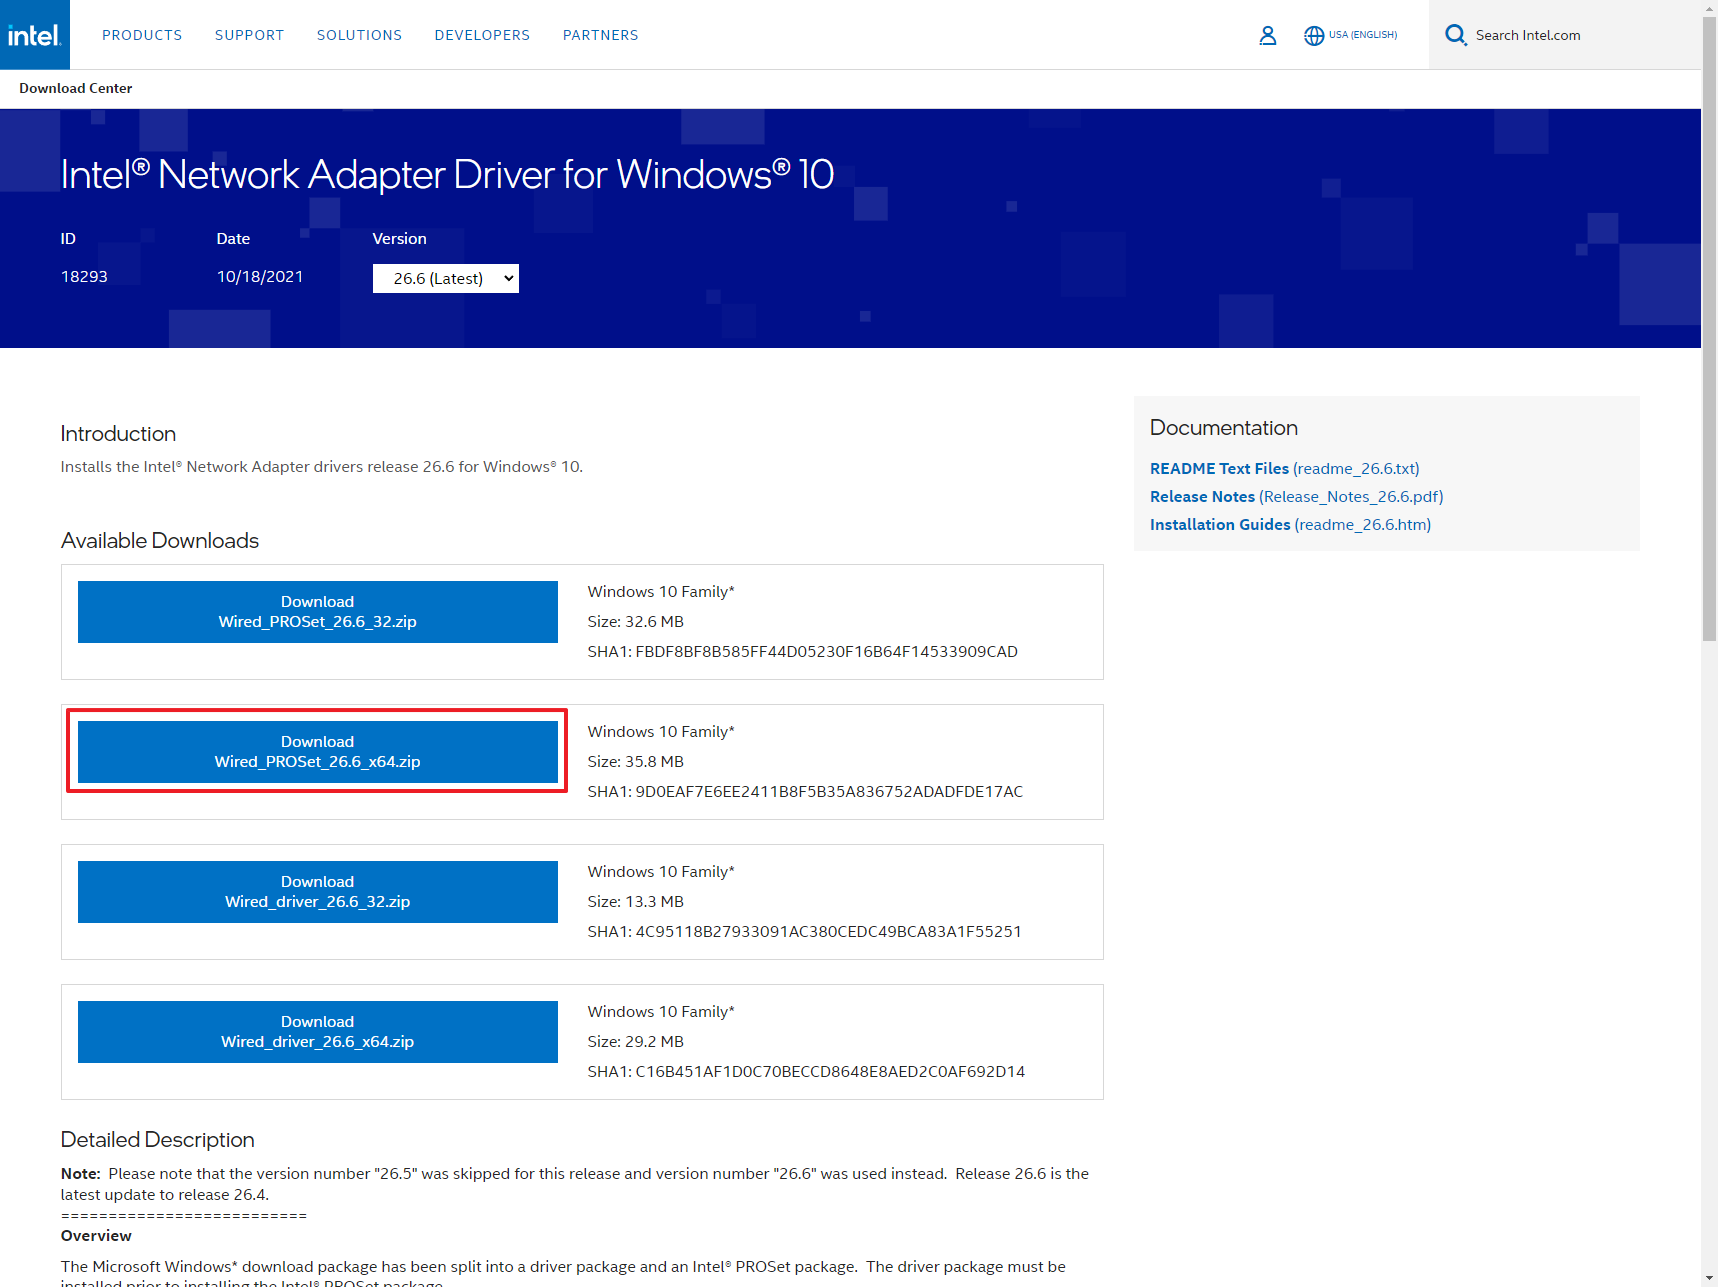Click the page vertical scrollbar thumb
Image resolution: width=1718 pixels, height=1287 pixels.
(x=1709, y=330)
